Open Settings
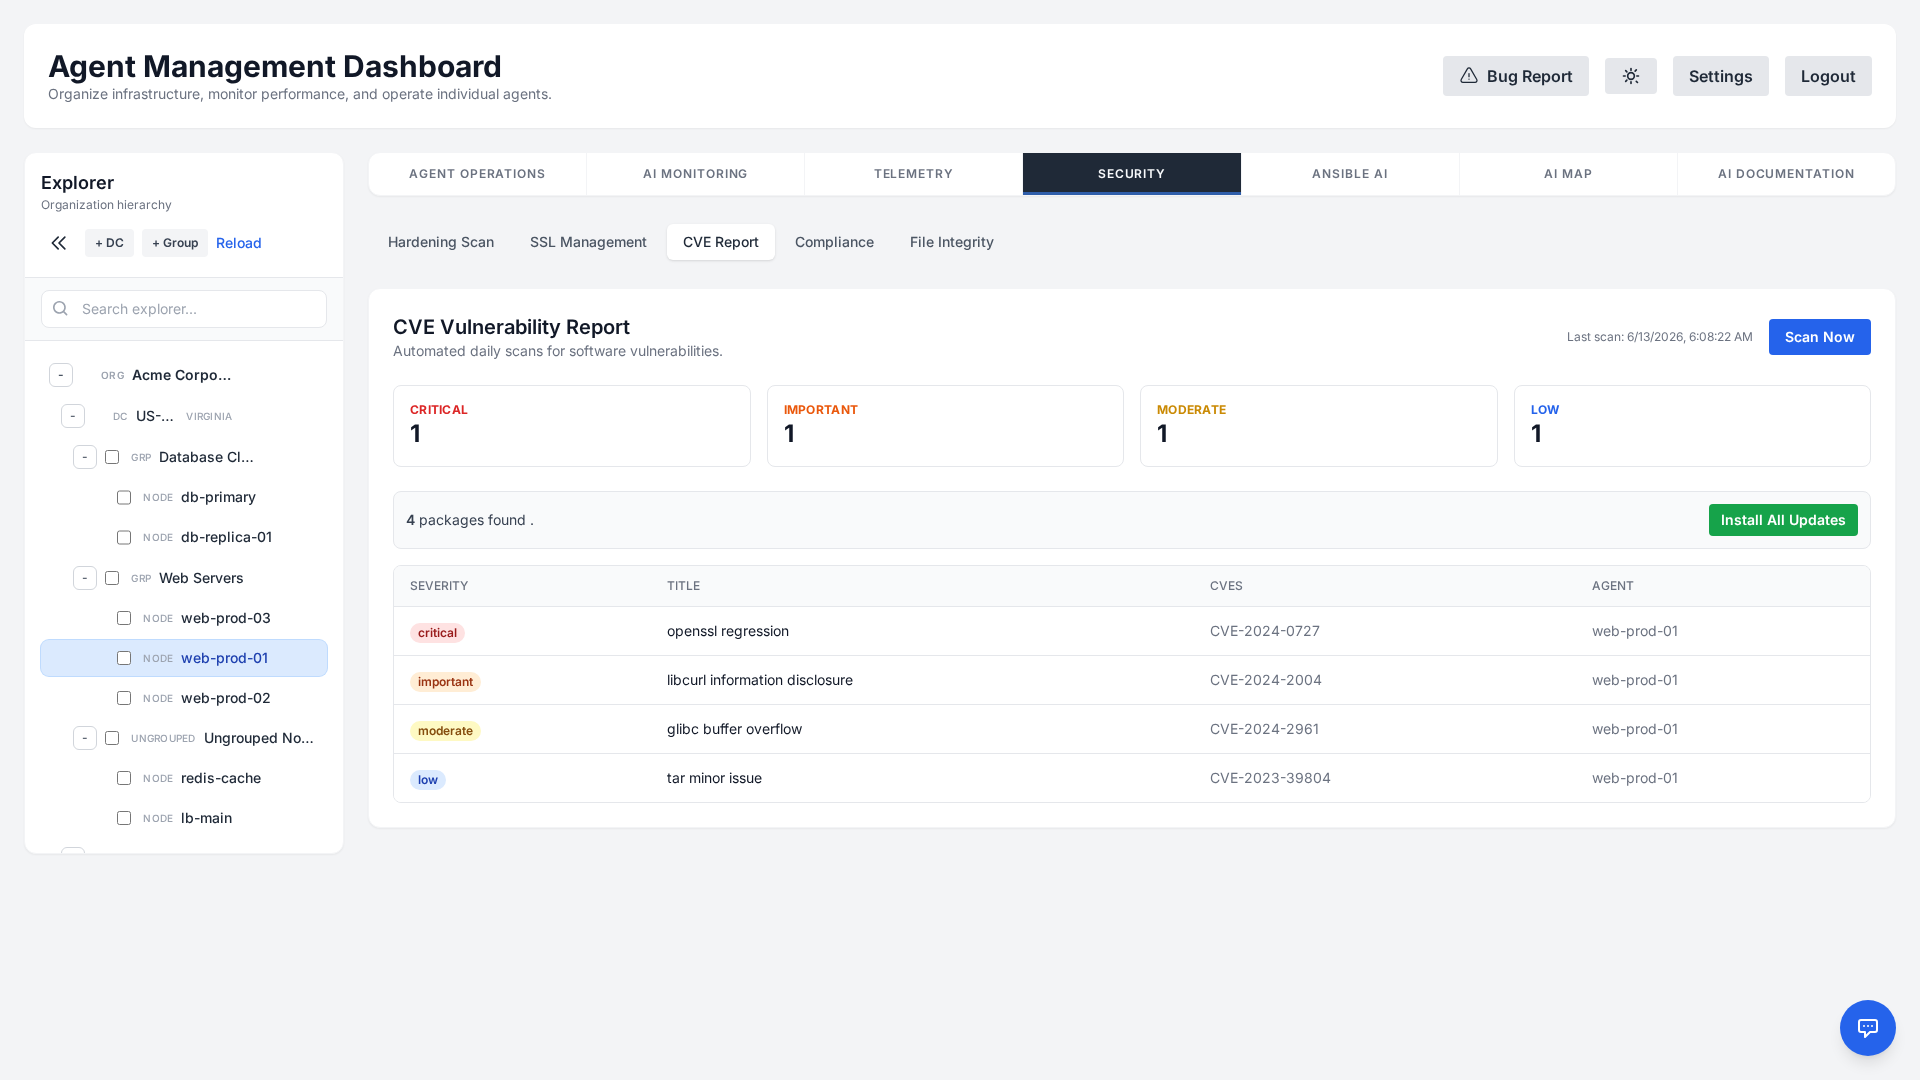The image size is (1920, 1080). [x=1720, y=76]
